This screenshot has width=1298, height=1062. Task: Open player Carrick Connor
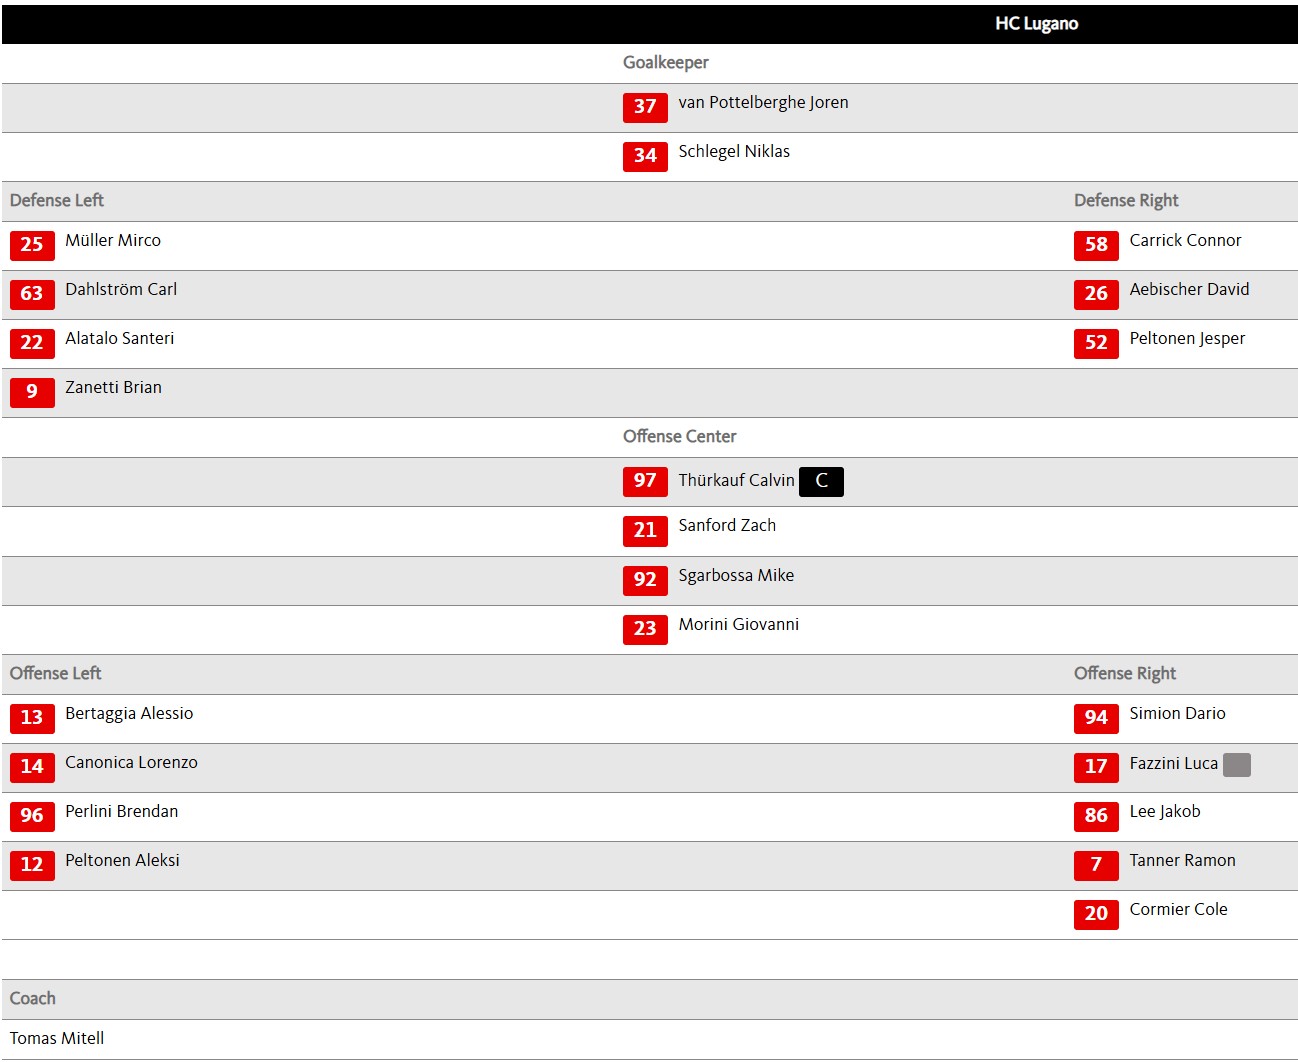pyautogui.click(x=1185, y=241)
